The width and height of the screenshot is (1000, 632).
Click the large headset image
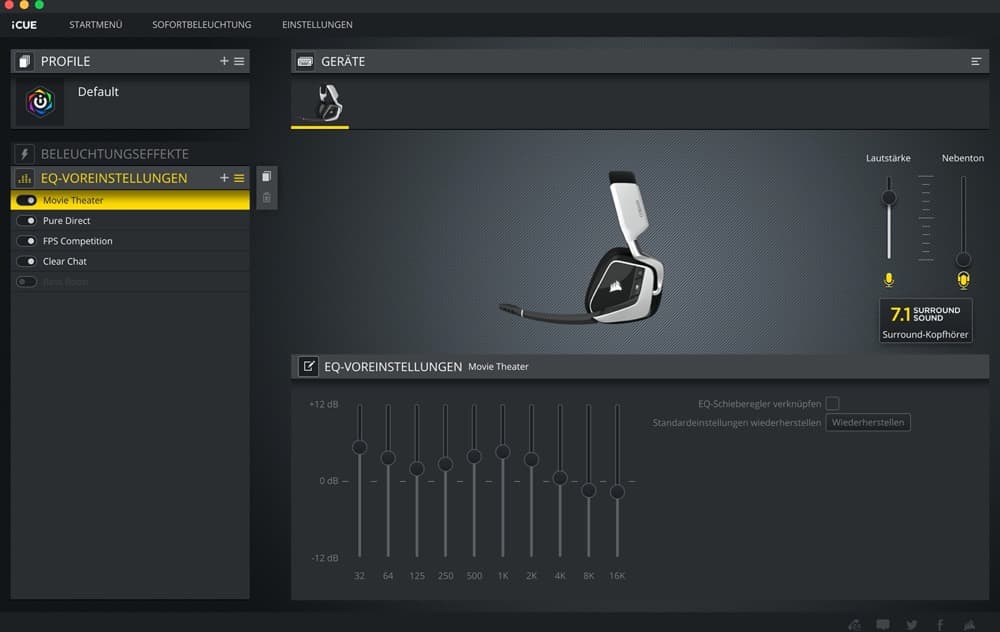pyautogui.click(x=582, y=249)
